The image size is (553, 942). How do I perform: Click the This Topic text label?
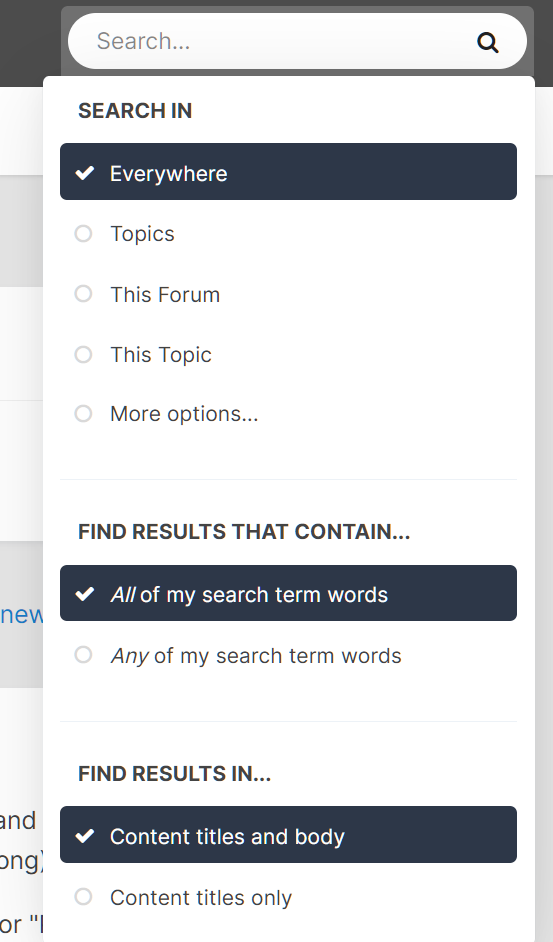pyautogui.click(x=161, y=354)
